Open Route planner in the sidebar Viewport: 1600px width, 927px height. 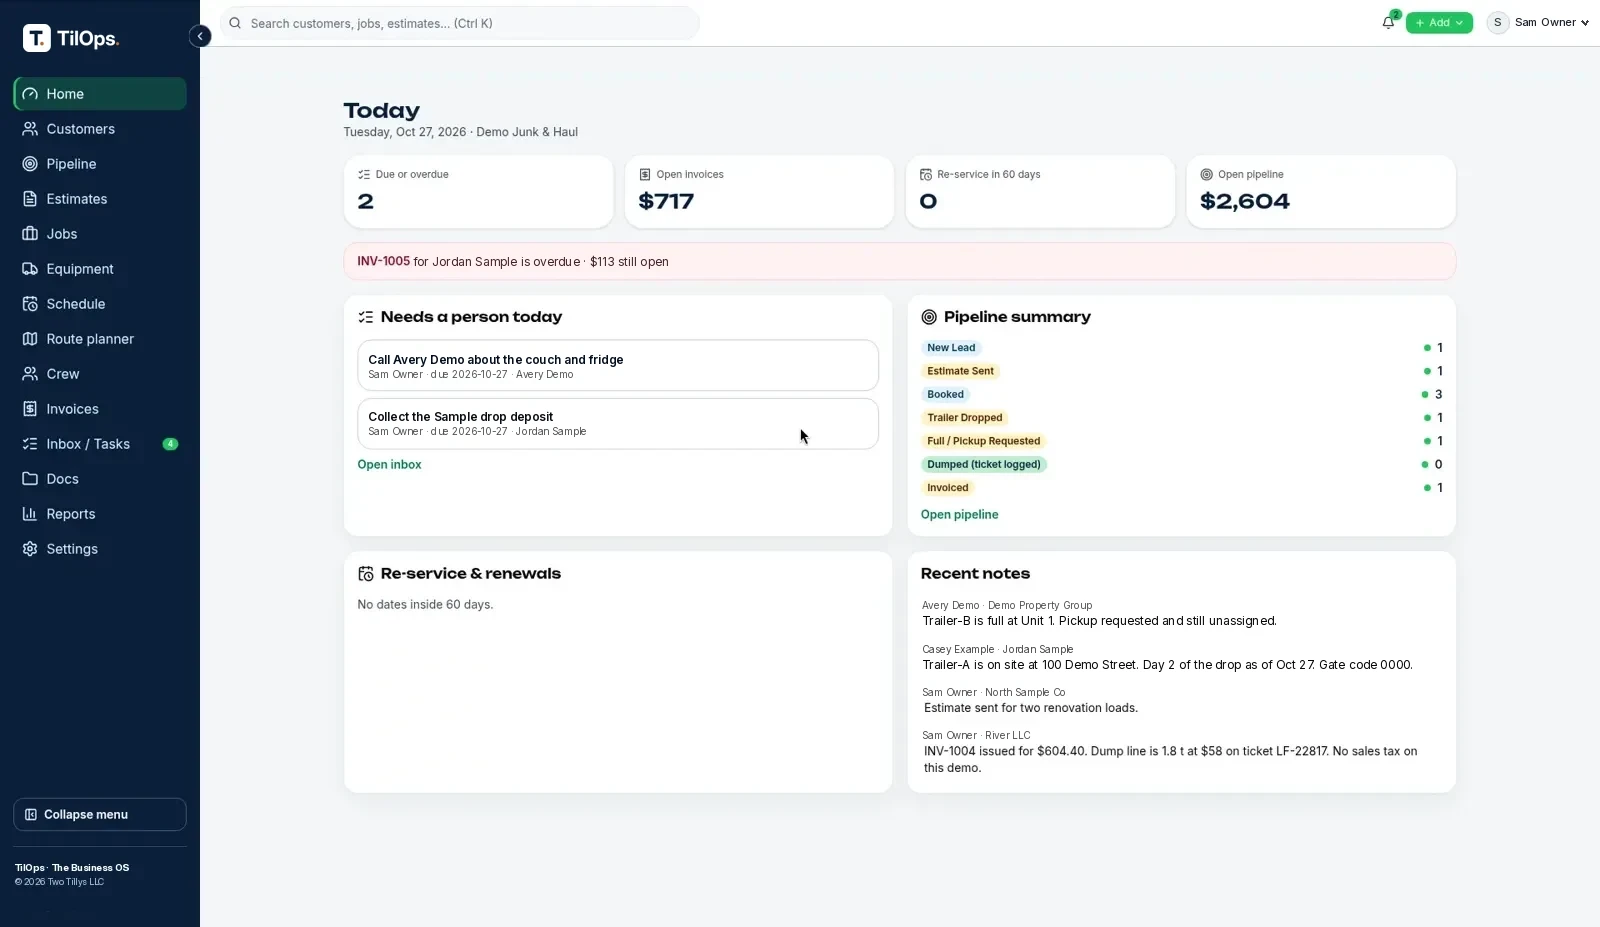pyautogui.click(x=100, y=339)
